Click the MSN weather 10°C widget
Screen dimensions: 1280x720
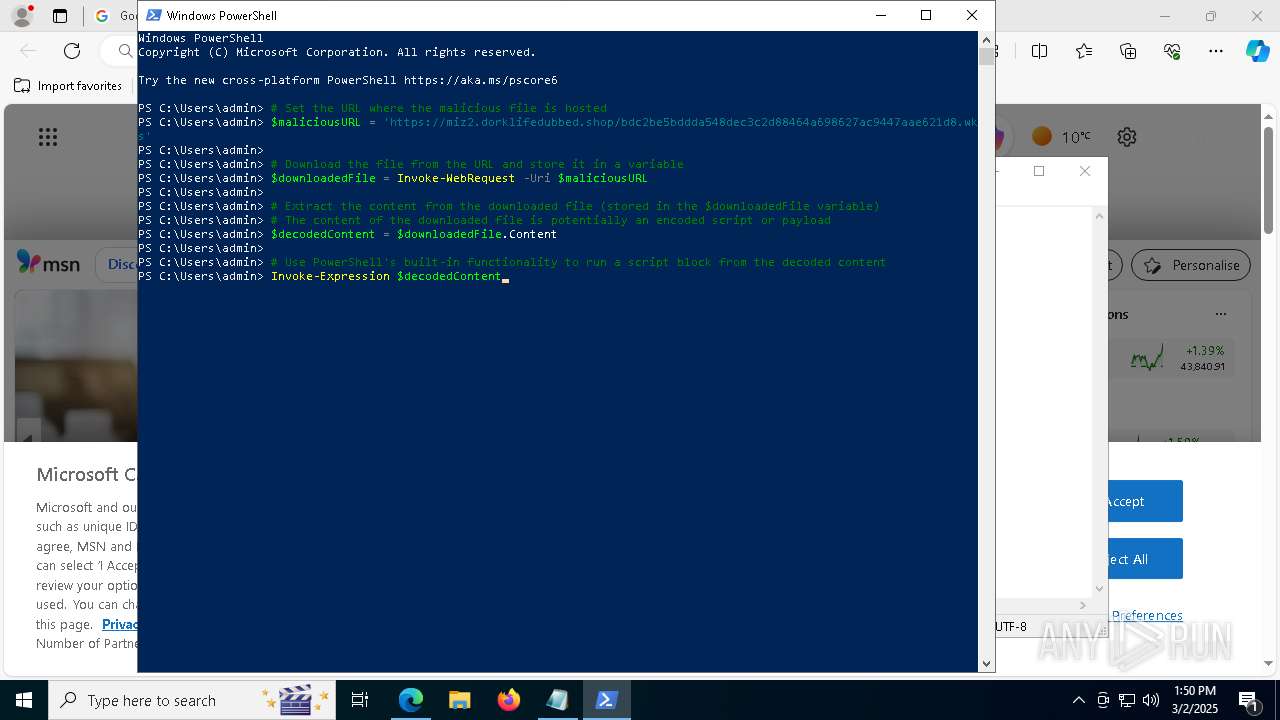tap(1061, 137)
